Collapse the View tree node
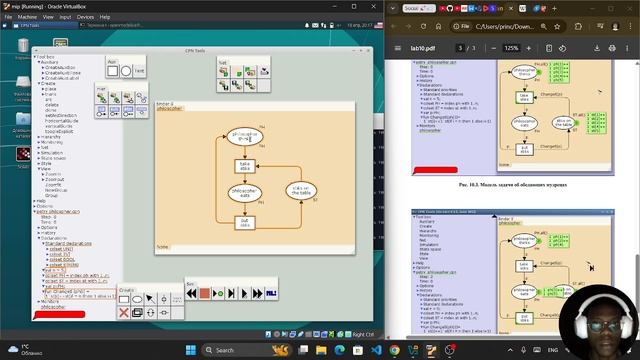 pyautogui.click(x=39, y=169)
